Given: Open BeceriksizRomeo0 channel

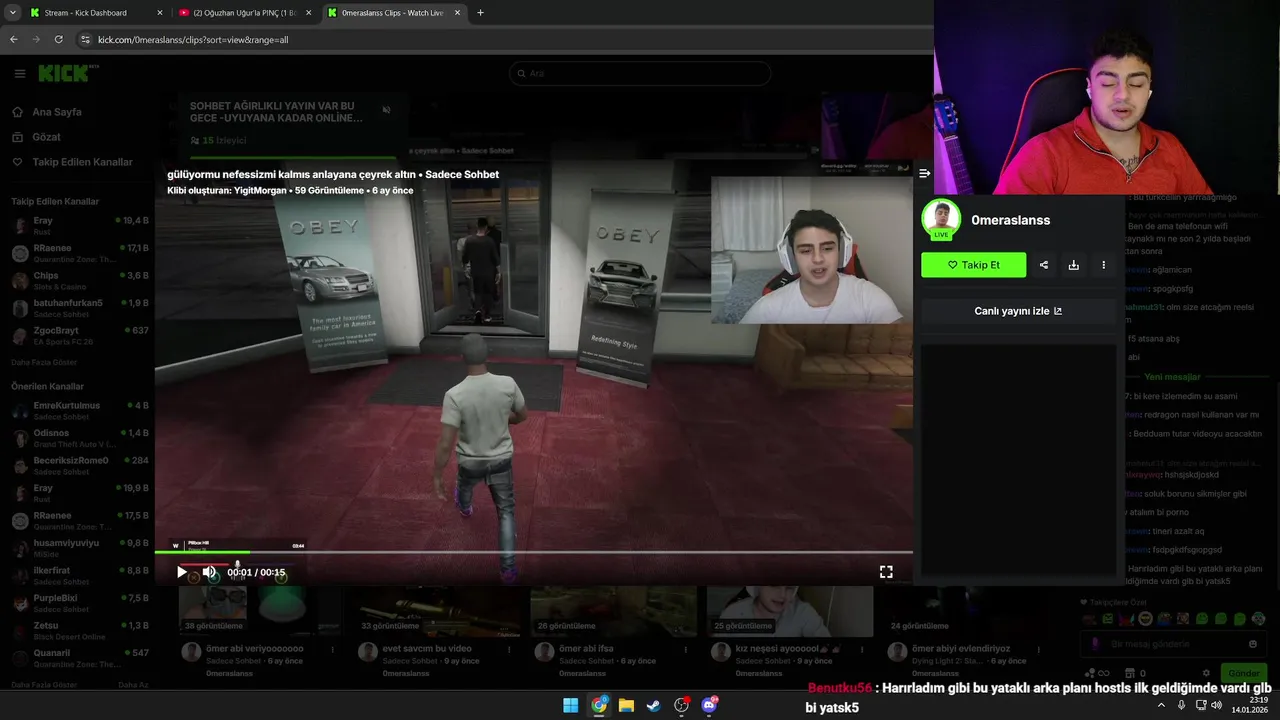Looking at the screenshot, I should tap(80, 465).
